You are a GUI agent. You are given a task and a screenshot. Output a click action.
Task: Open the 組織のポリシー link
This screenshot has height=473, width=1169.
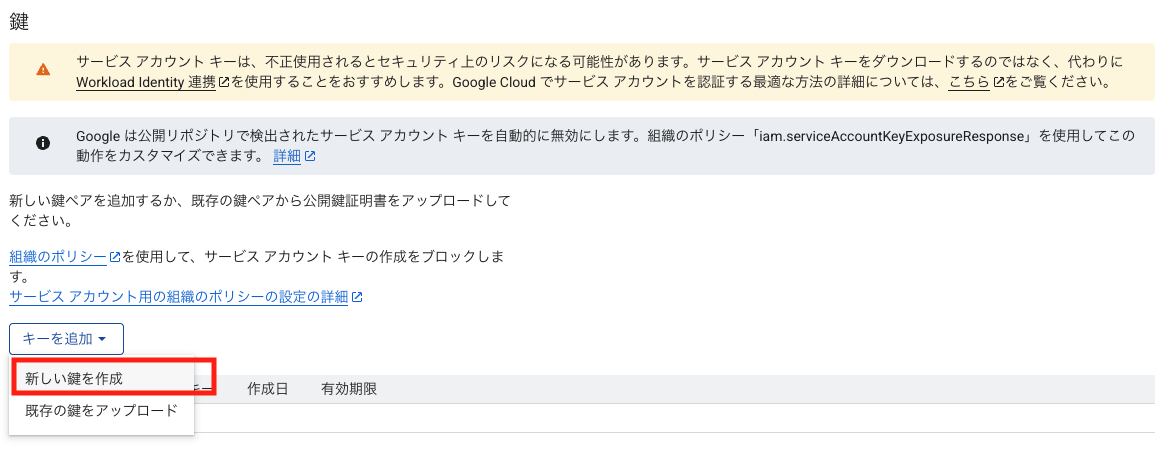(x=58, y=257)
